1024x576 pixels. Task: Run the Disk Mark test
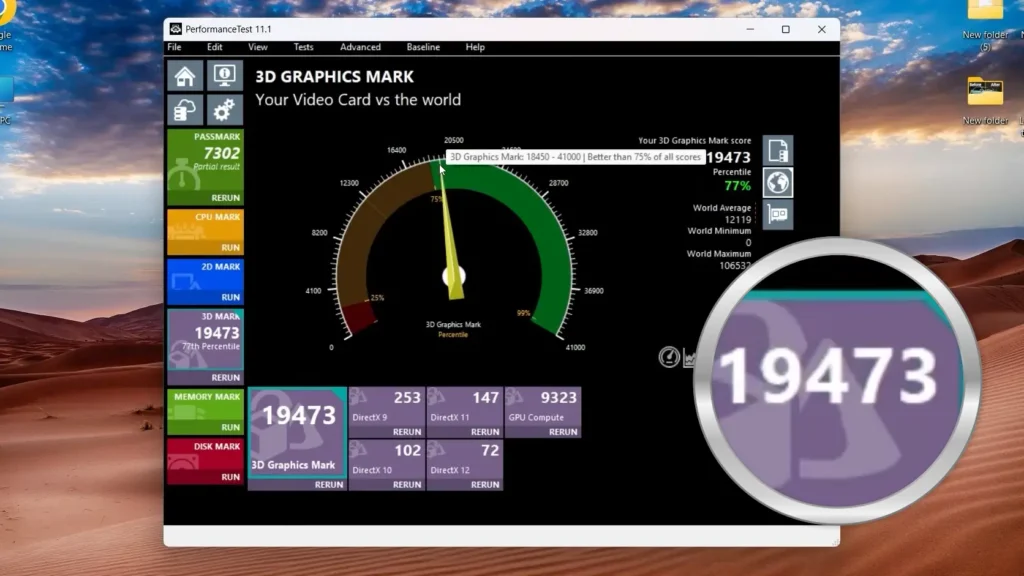click(x=231, y=477)
